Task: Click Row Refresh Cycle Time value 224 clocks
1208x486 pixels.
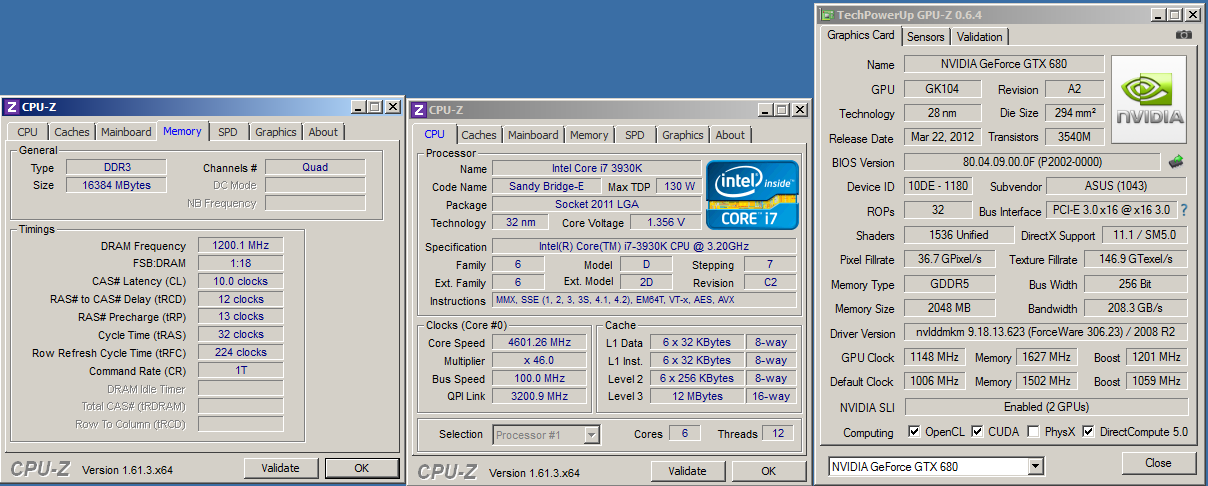Action: 240,352
